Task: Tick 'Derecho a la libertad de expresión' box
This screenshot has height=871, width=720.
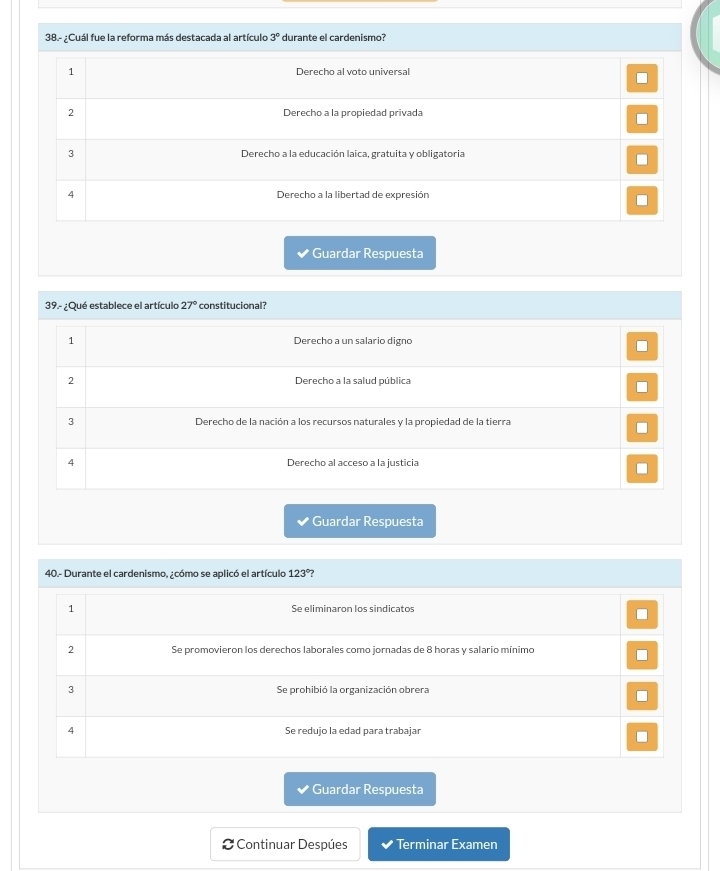Action: pyautogui.click(x=643, y=200)
